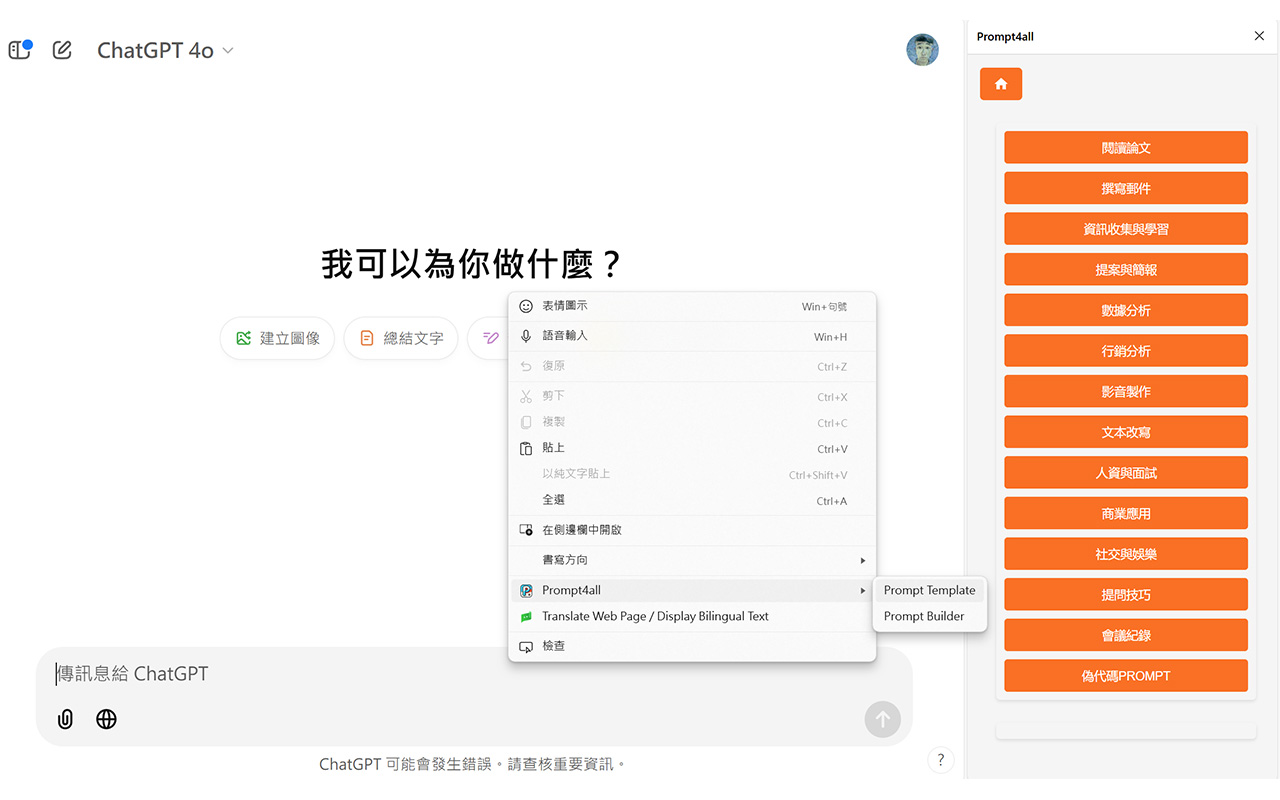Click the inspect icon beside 檢查
This screenshot has width=1280, height=800.
point(526,647)
